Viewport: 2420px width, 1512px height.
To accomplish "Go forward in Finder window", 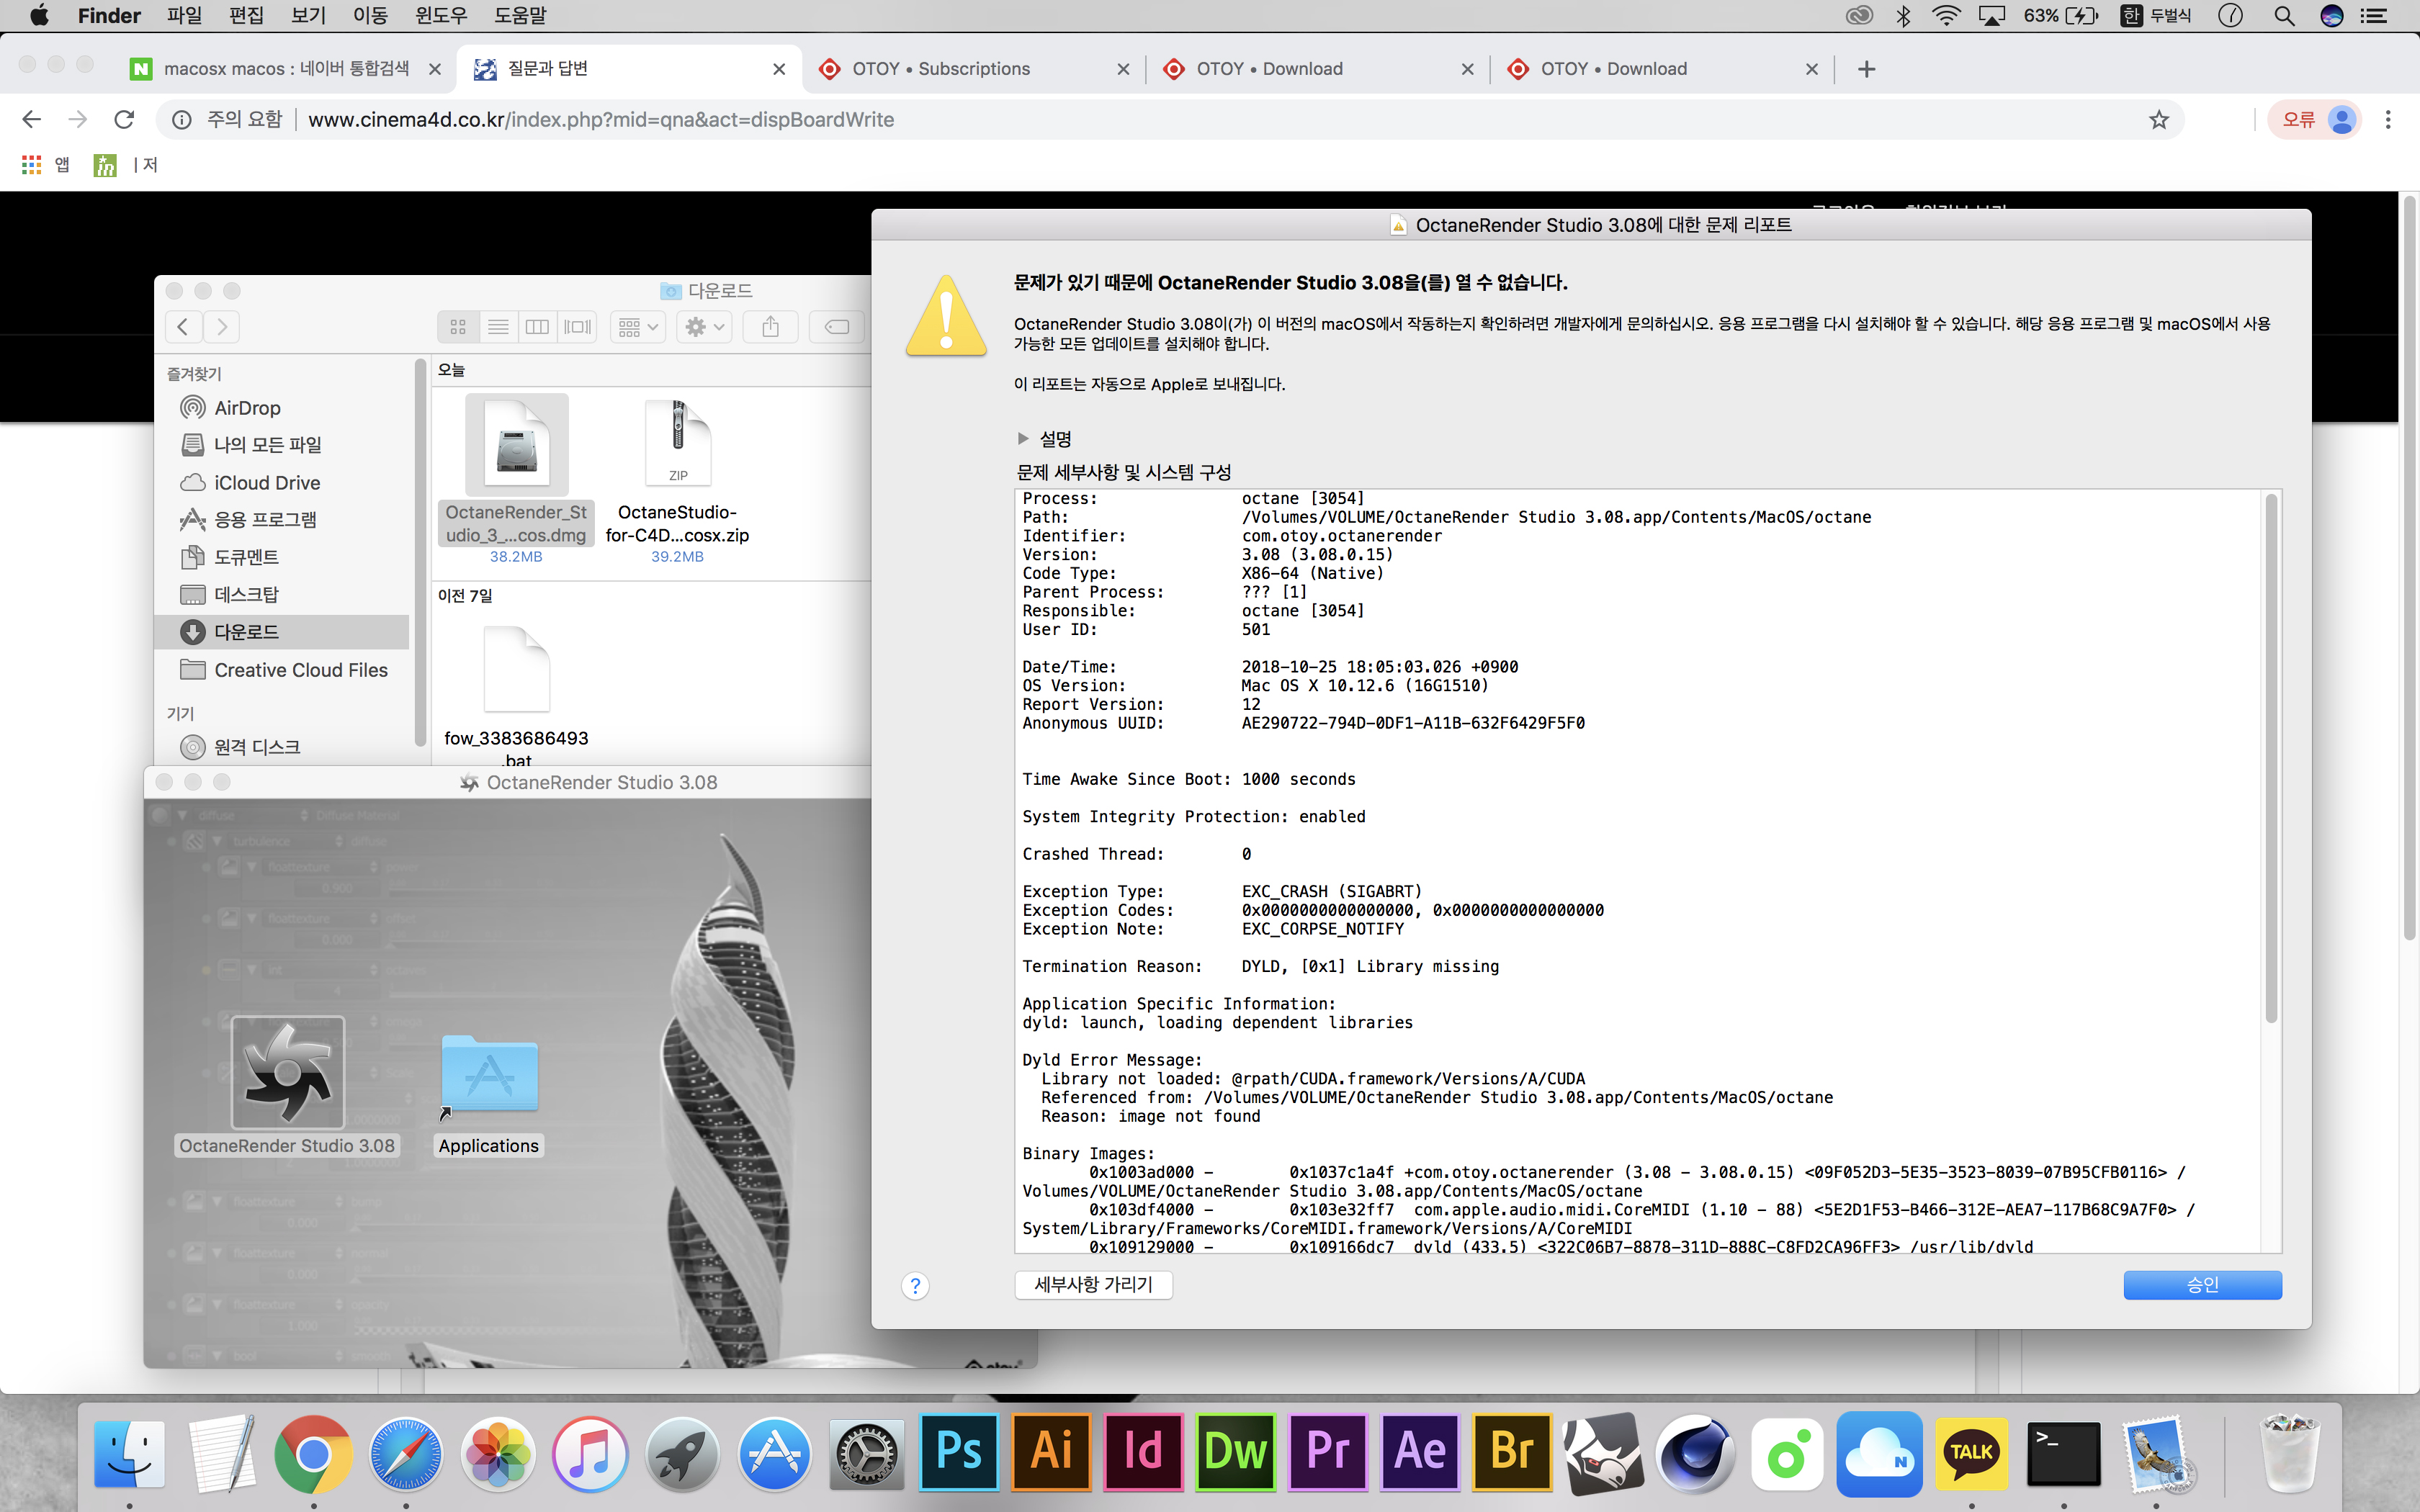I will tap(222, 327).
